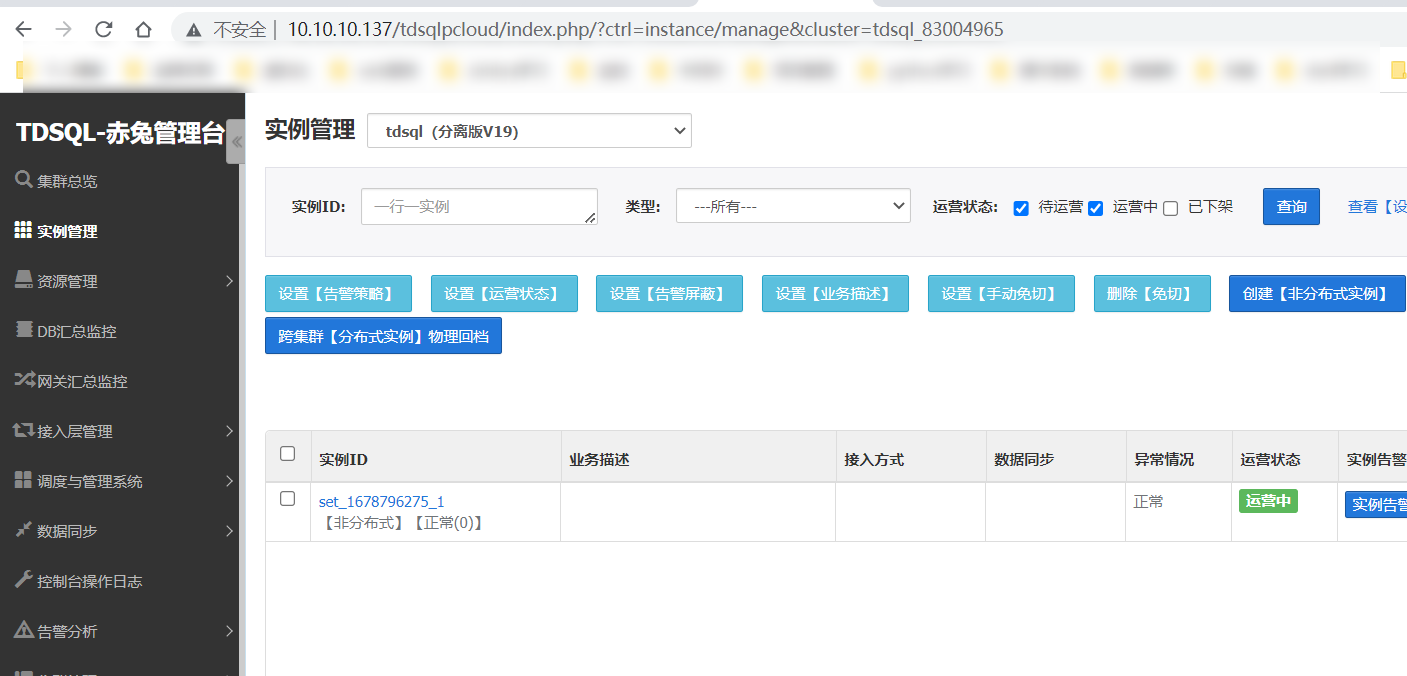Click magnifier icon beside 集群总览
1407x676 pixels.
(x=24, y=180)
